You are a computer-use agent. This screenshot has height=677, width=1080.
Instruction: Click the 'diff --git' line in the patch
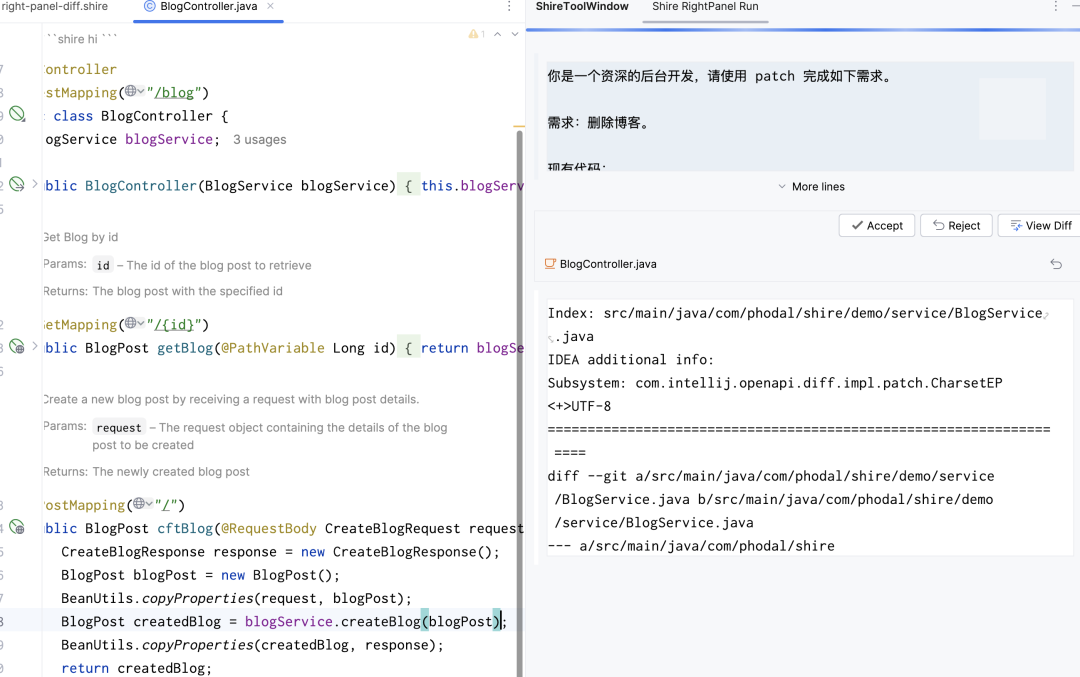pos(771,476)
